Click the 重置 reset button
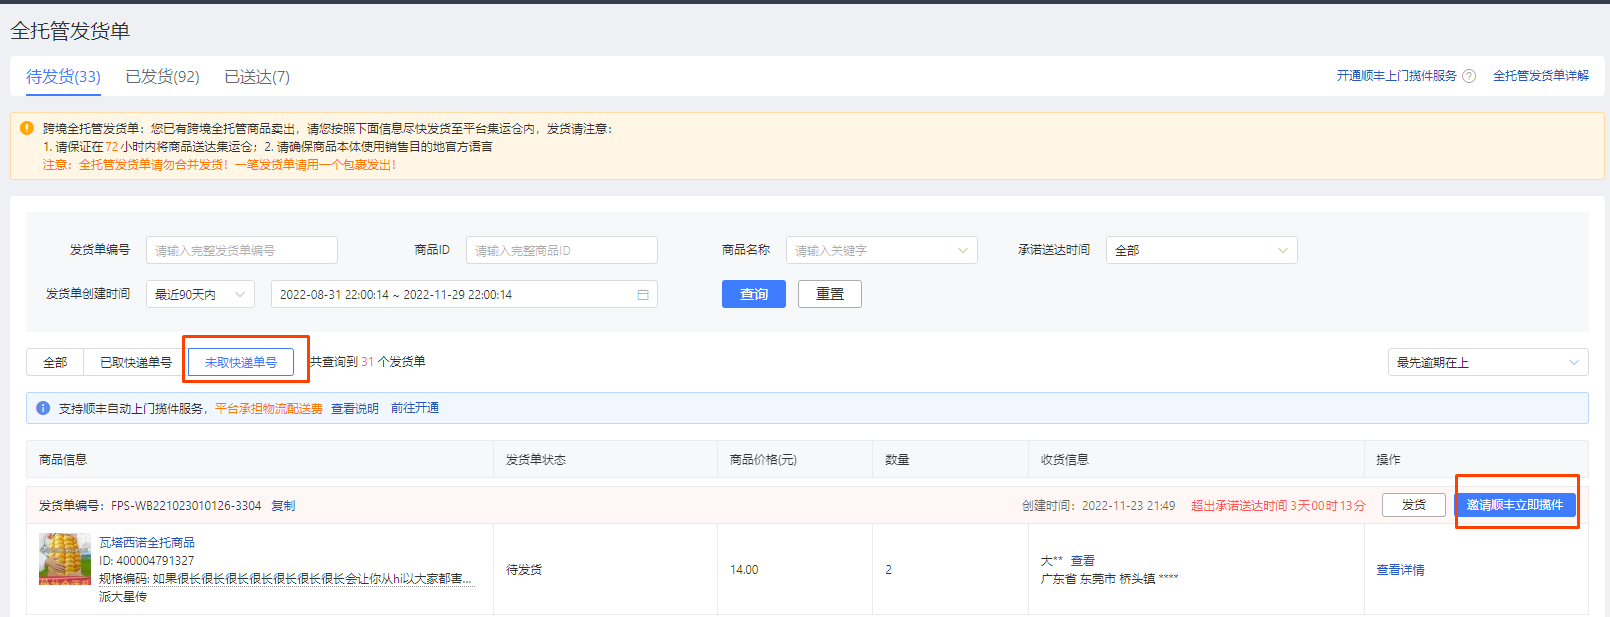 (830, 294)
